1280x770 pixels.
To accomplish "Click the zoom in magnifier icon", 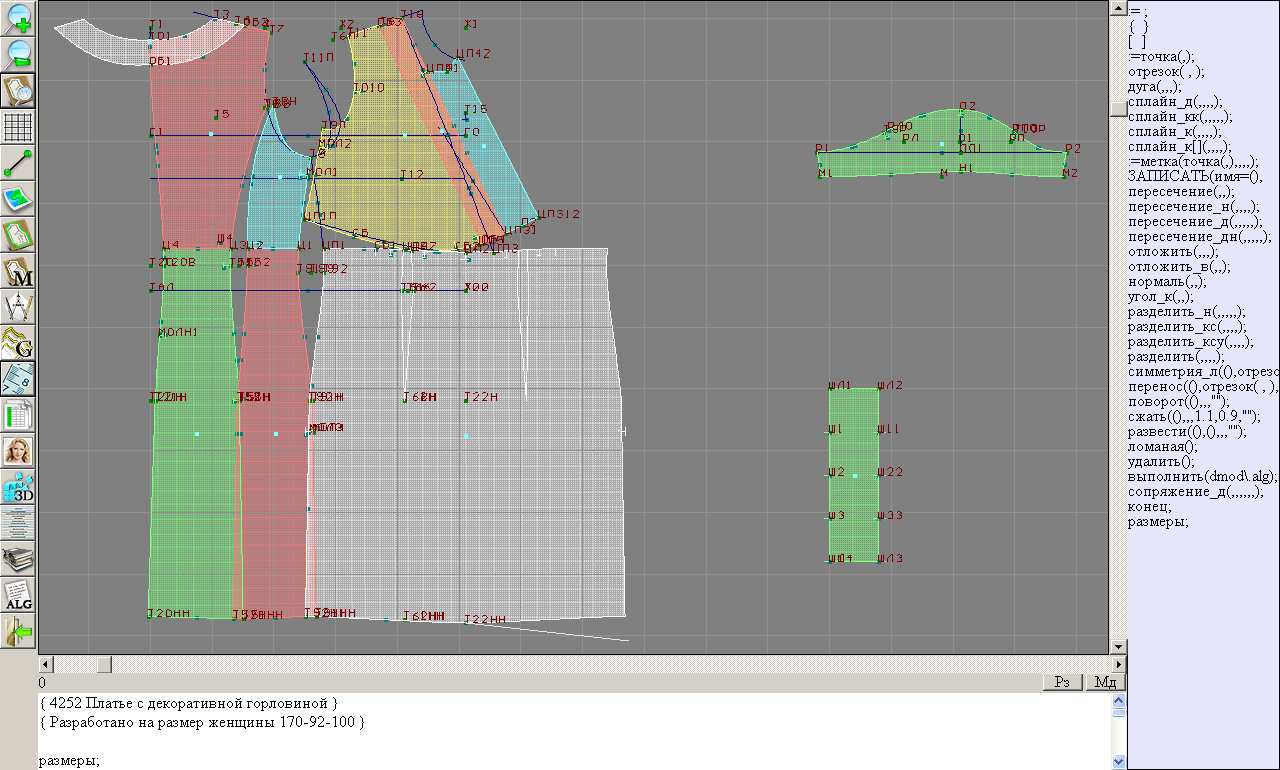I will 19,18.
